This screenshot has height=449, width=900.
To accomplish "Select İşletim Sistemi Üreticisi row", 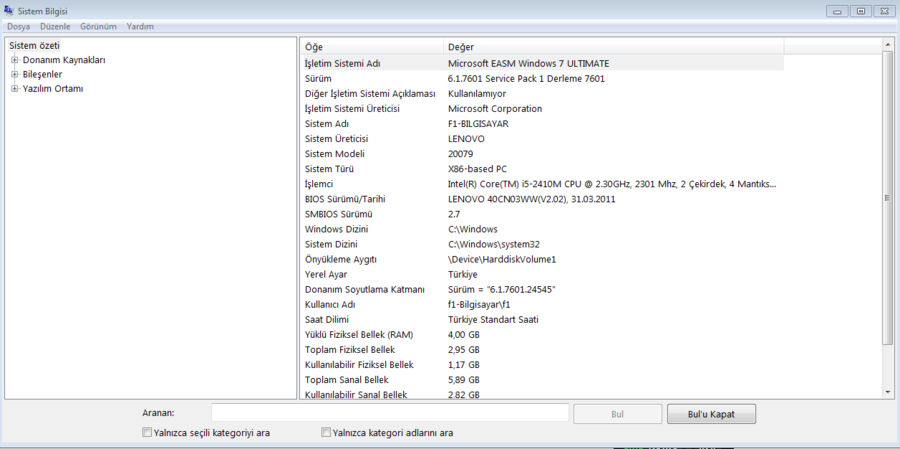I will click(542, 109).
